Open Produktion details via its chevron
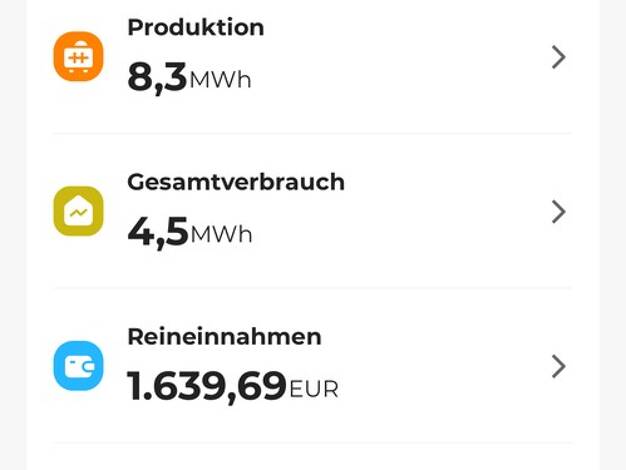This screenshot has height=470, width=626. tap(558, 57)
